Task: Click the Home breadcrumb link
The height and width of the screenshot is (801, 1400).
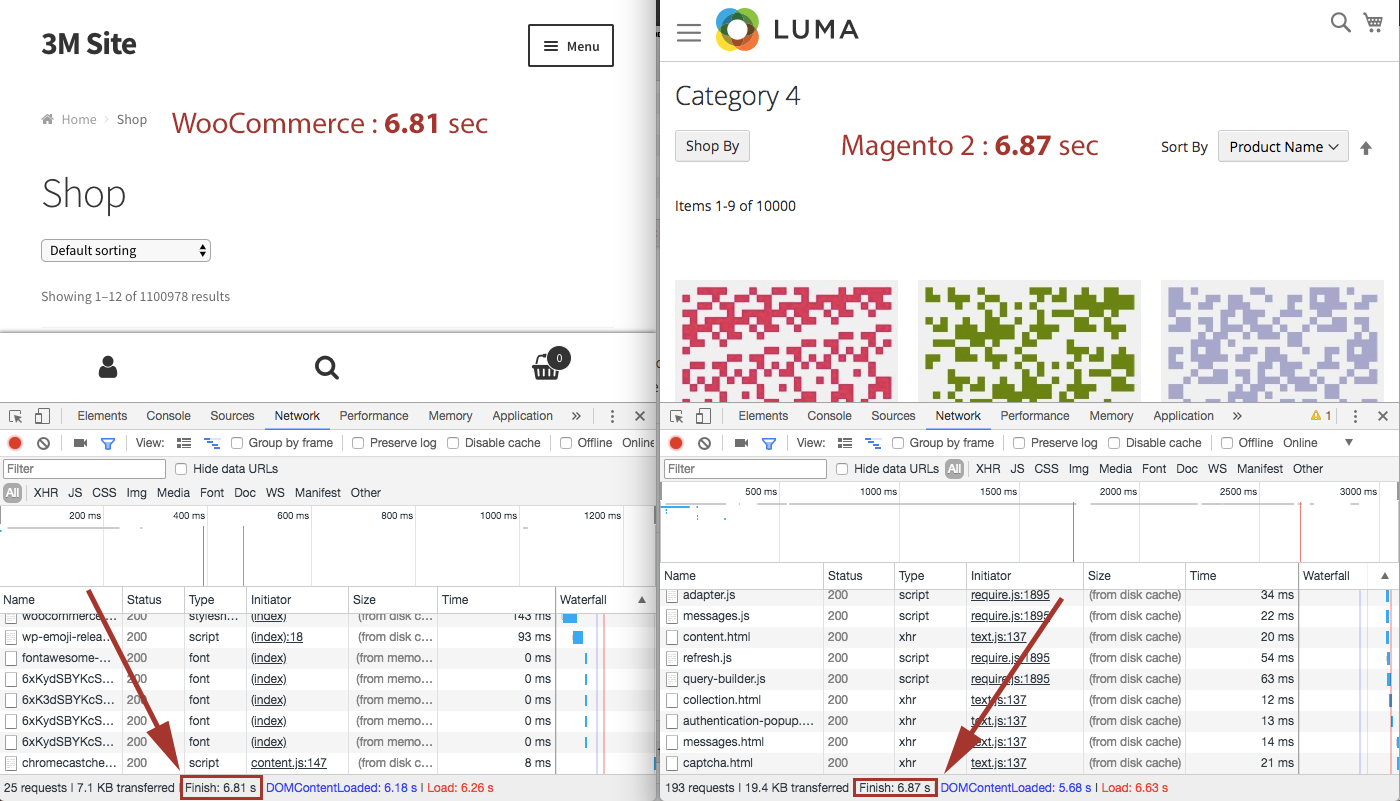Action: point(79,120)
